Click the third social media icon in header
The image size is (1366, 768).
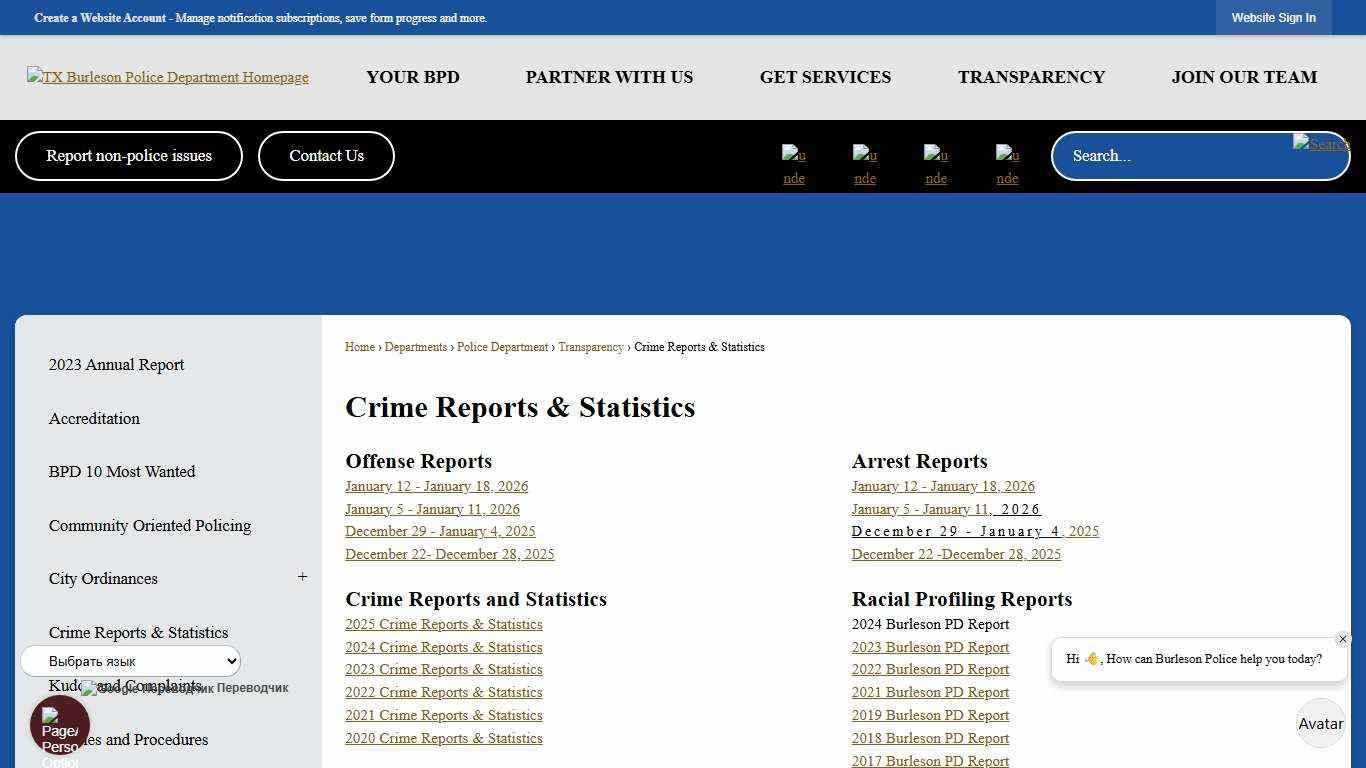click(936, 165)
